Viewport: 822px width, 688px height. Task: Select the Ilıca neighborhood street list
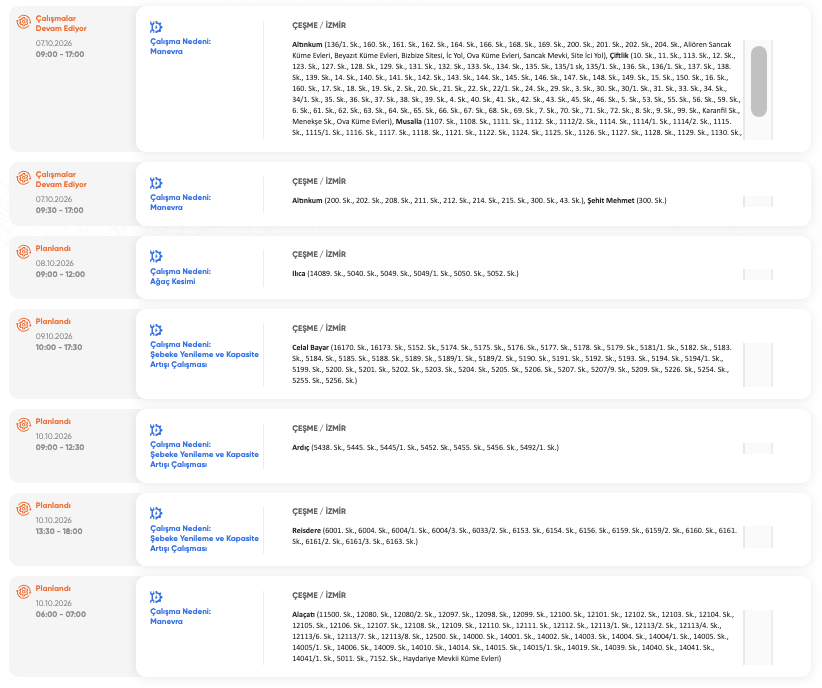405,274
